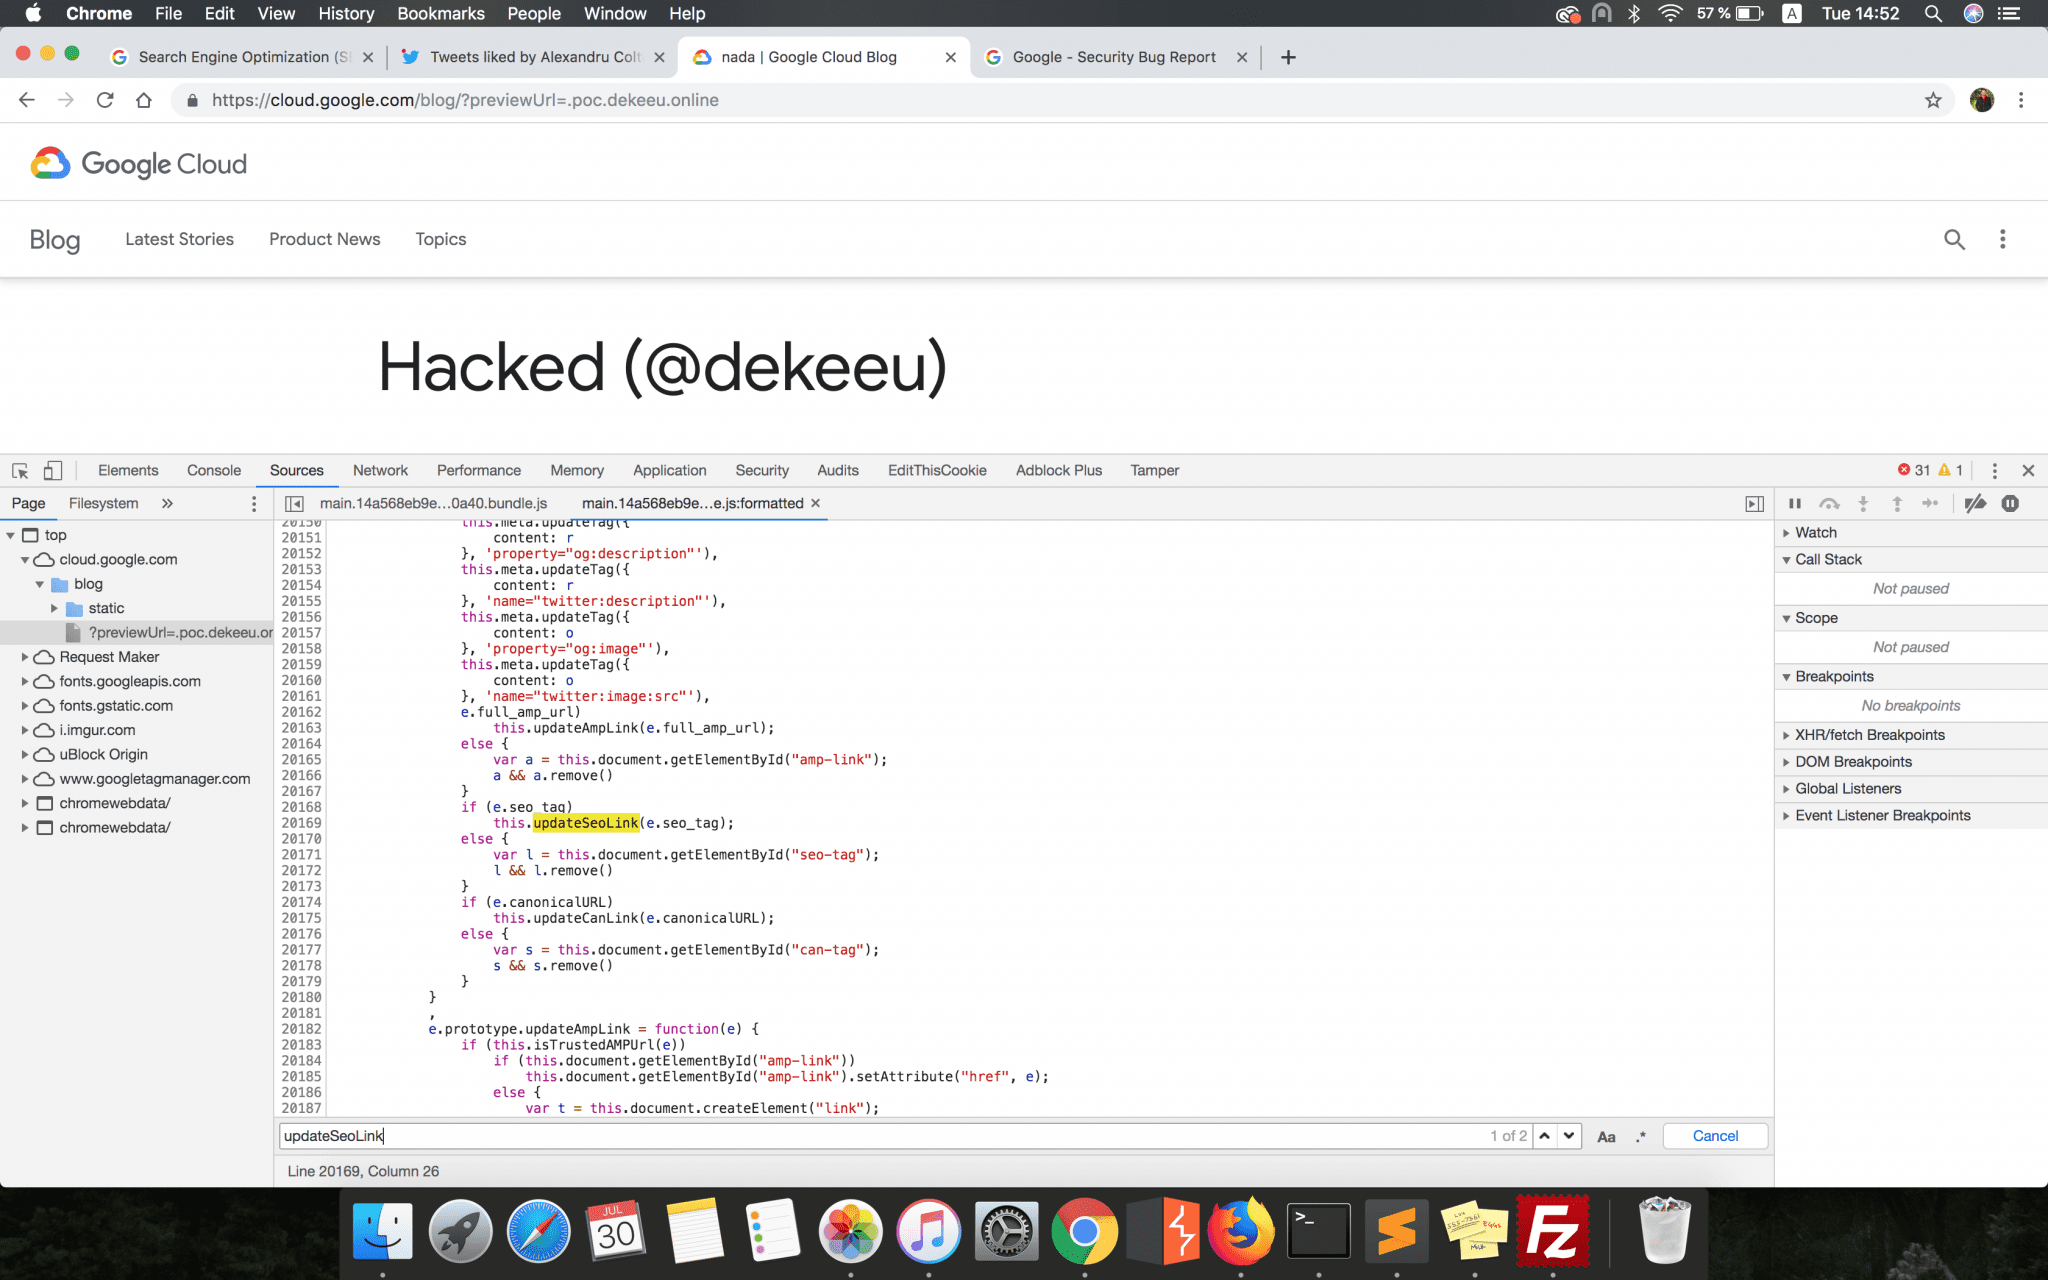Screen dimensions: 2048x1280
Task: Open Topics link
Action: pos(441,239)
